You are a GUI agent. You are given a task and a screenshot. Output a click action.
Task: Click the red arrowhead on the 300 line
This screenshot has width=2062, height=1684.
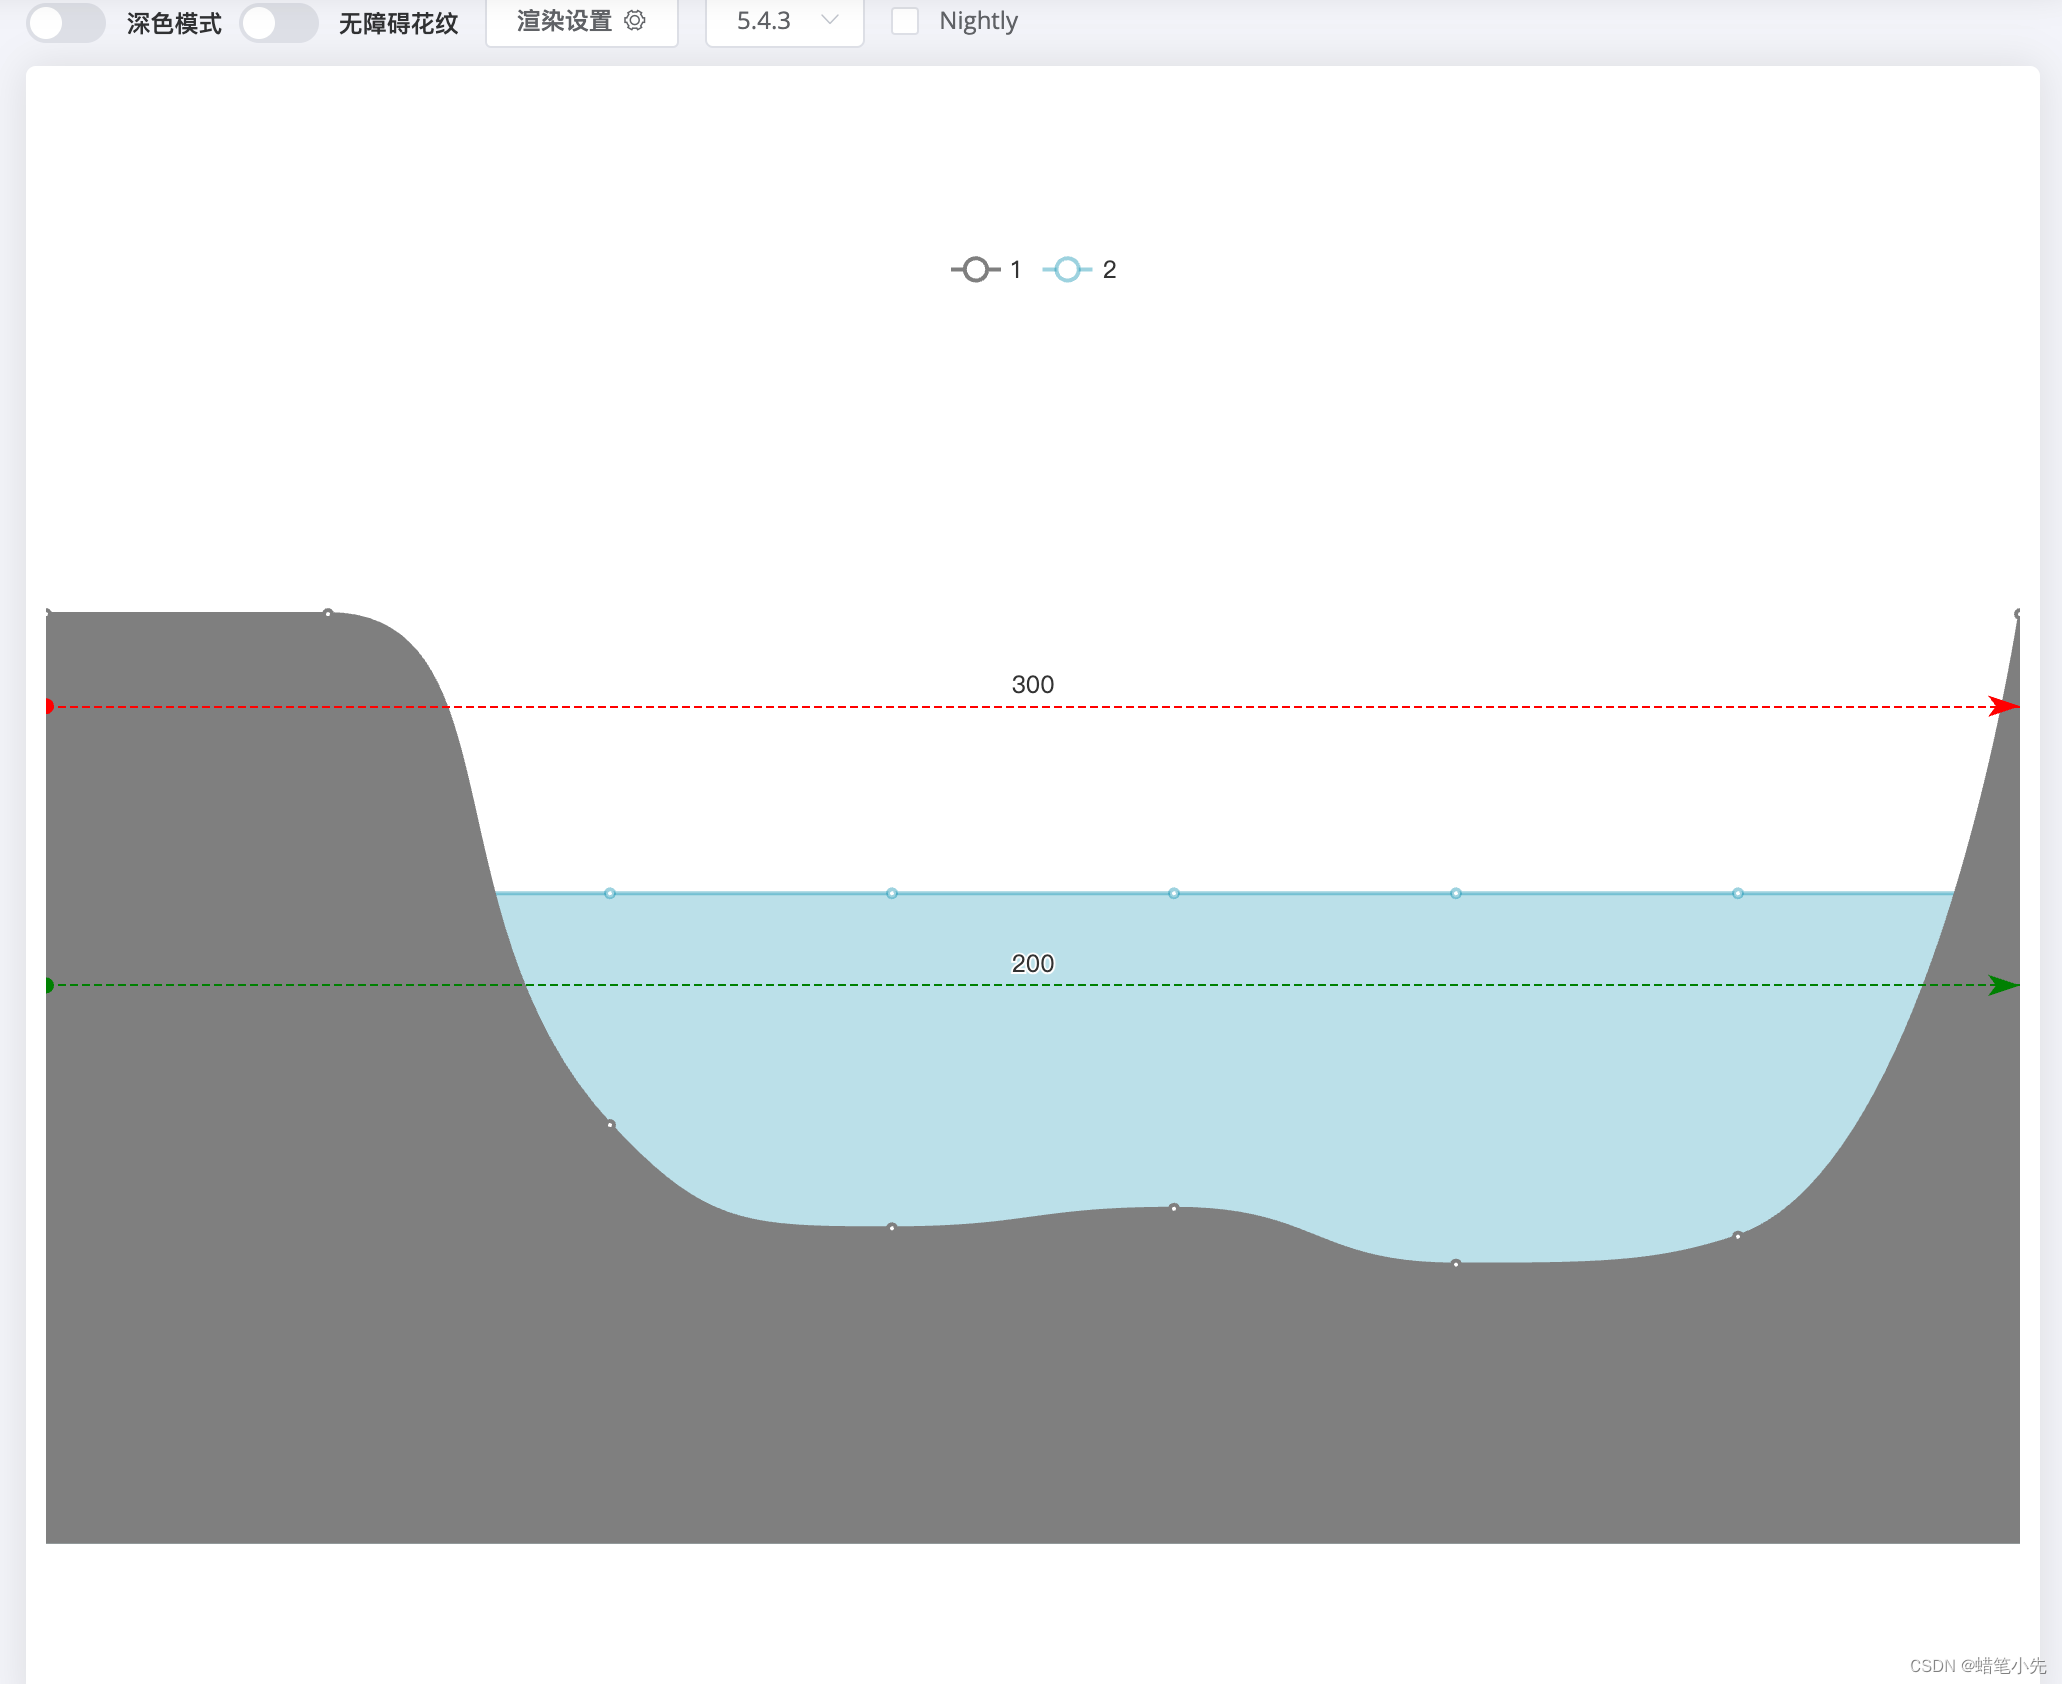coord(2003,707)
